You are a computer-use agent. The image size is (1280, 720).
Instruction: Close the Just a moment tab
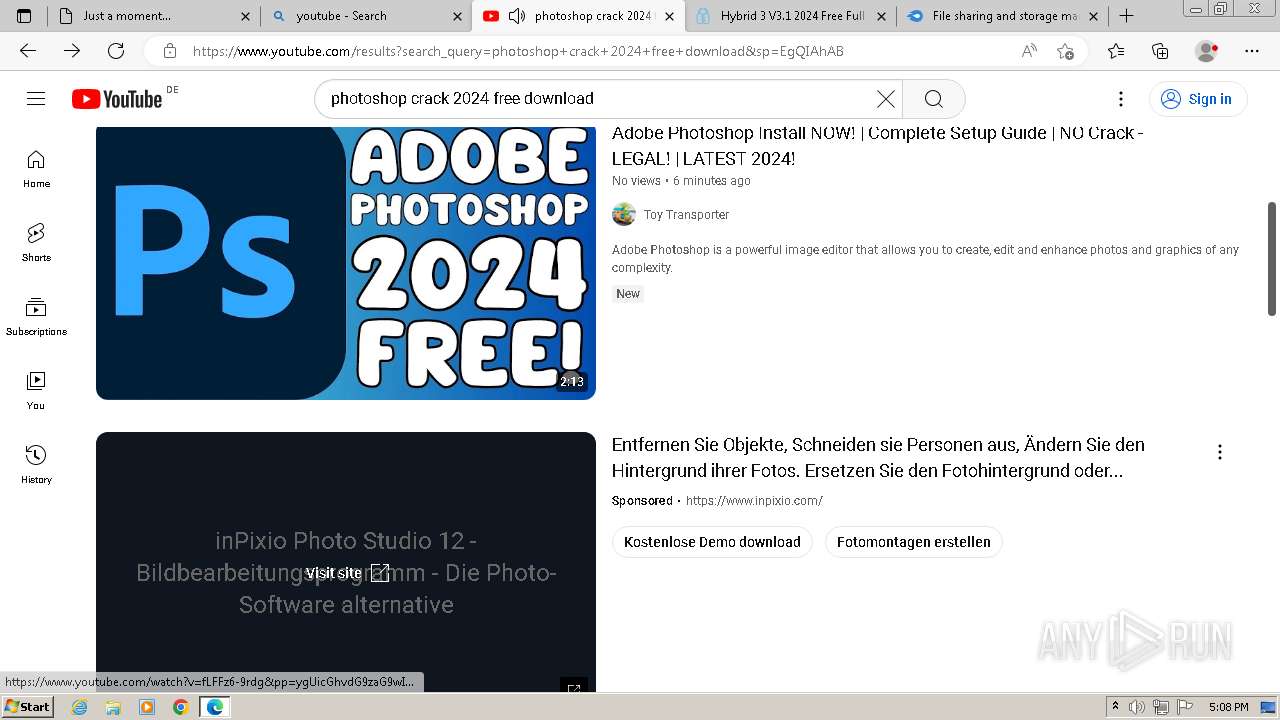245,16
